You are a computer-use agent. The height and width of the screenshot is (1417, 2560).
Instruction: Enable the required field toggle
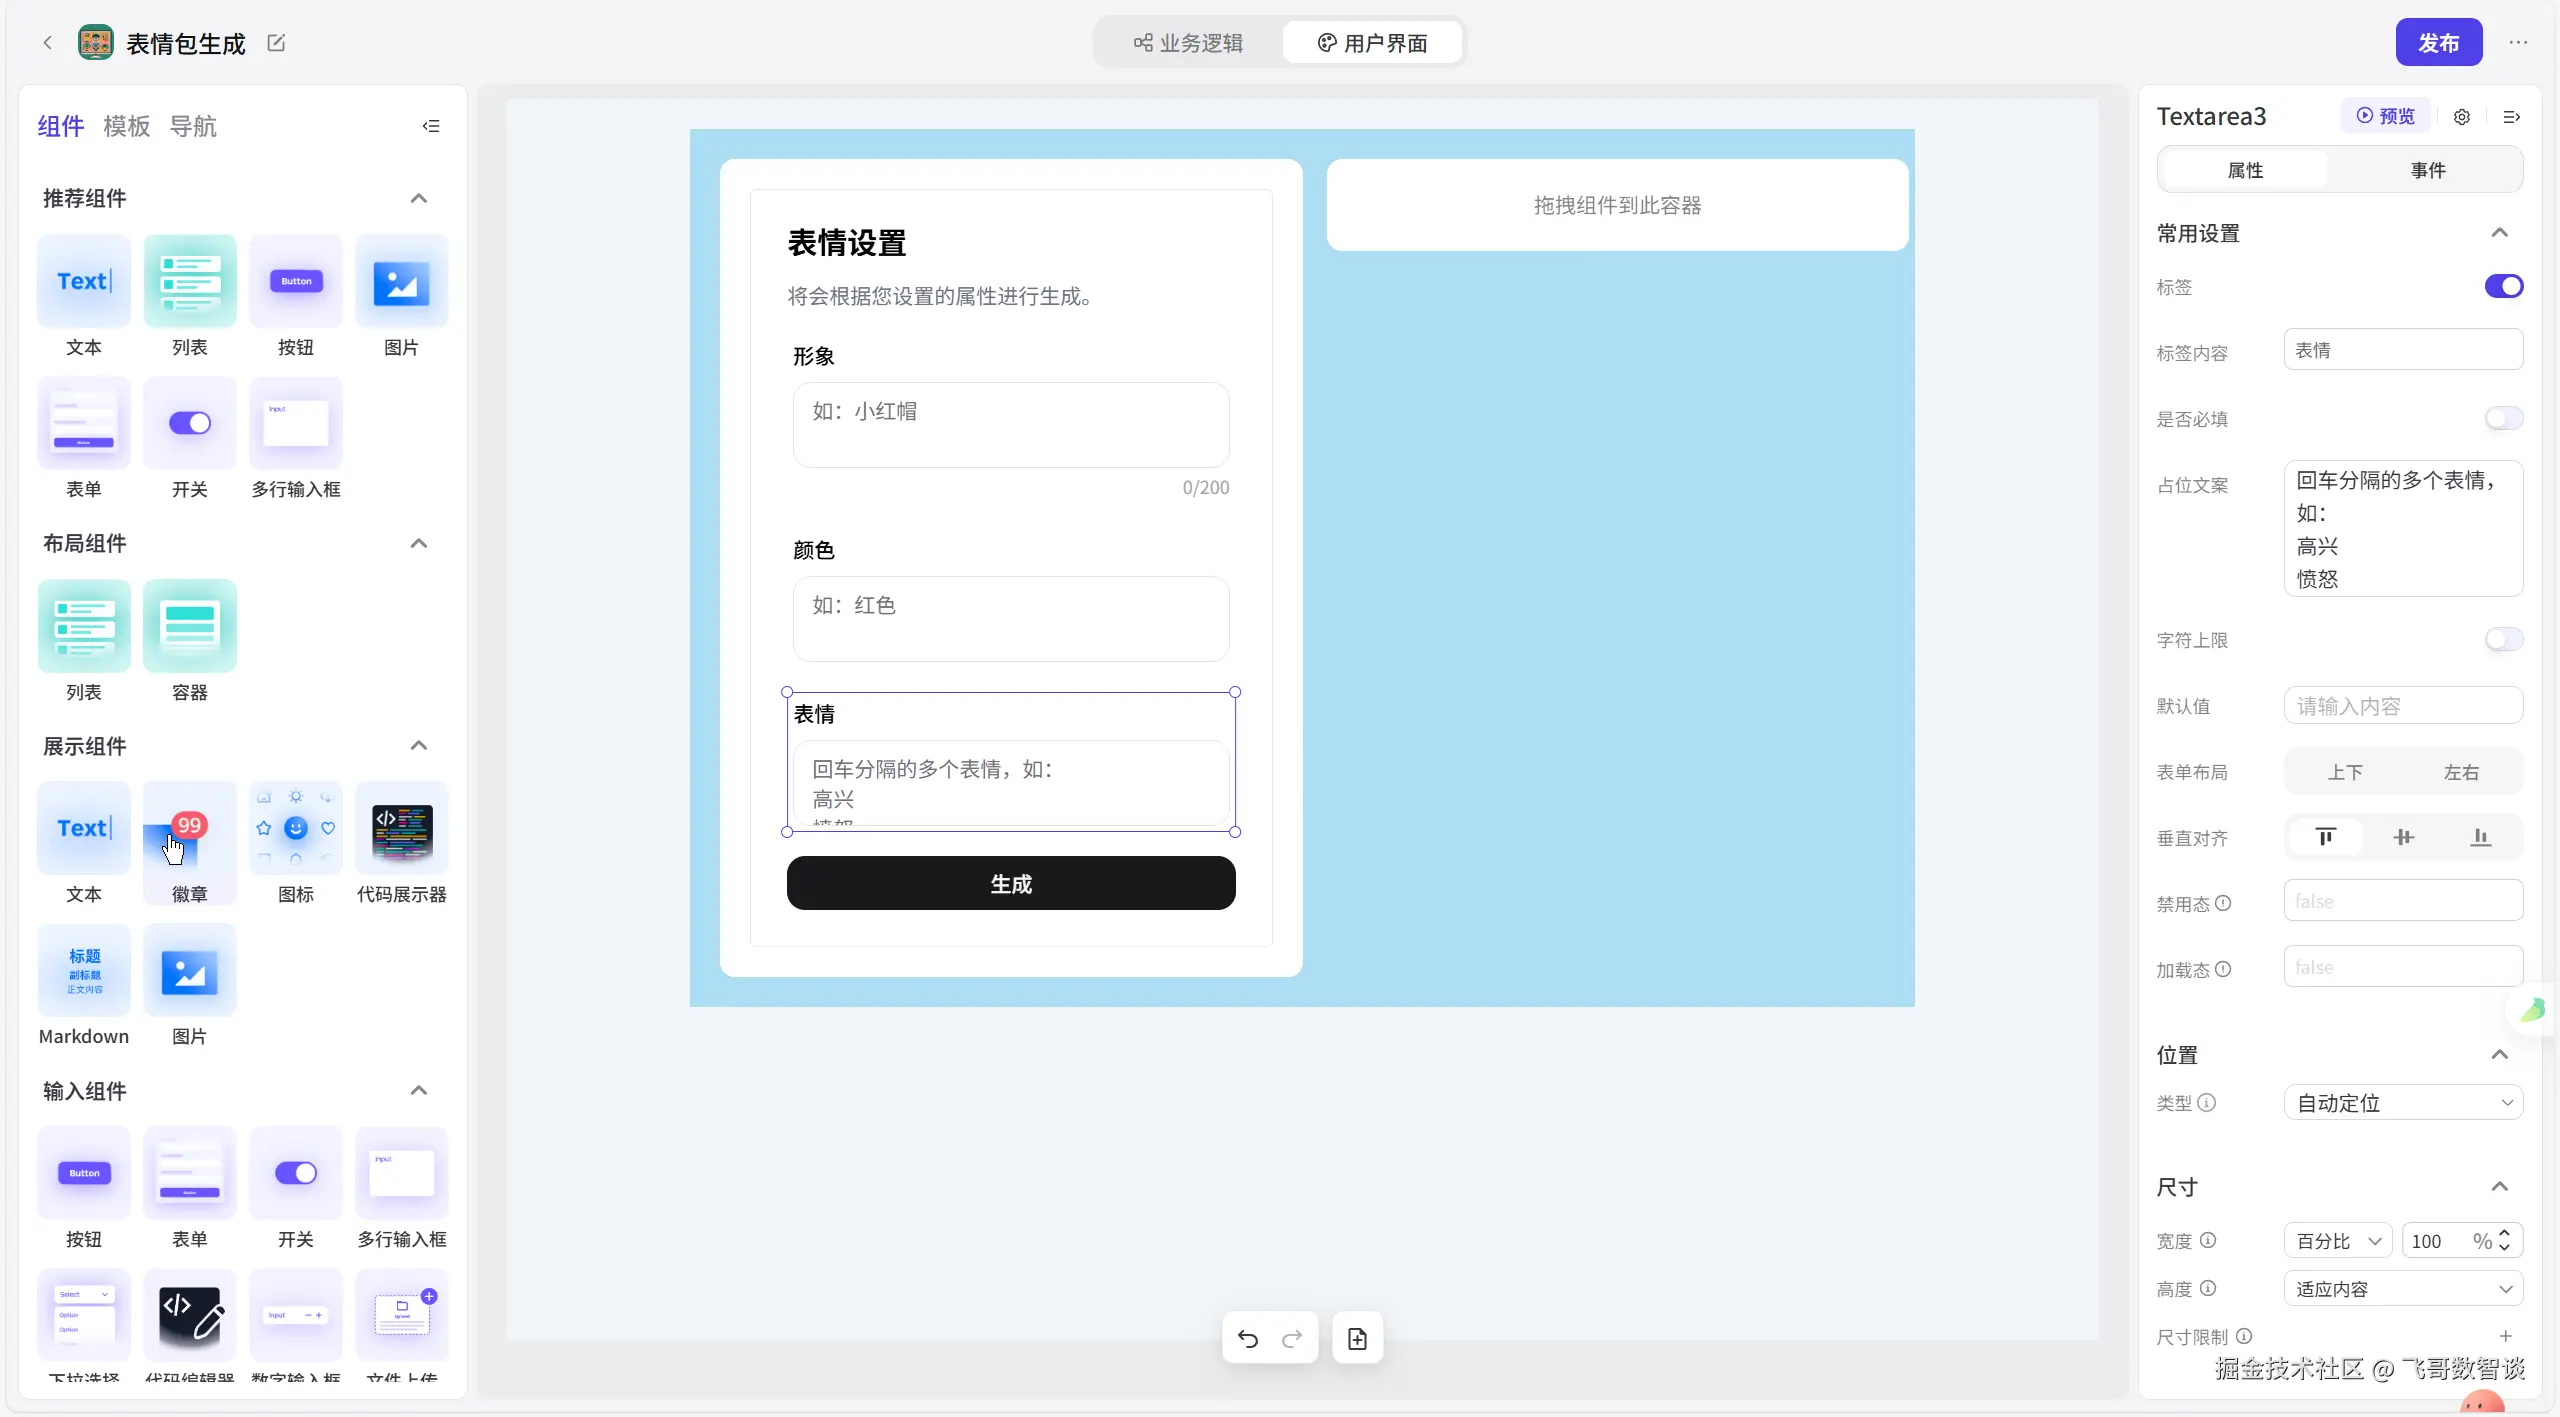click(x=2503, y=419)
